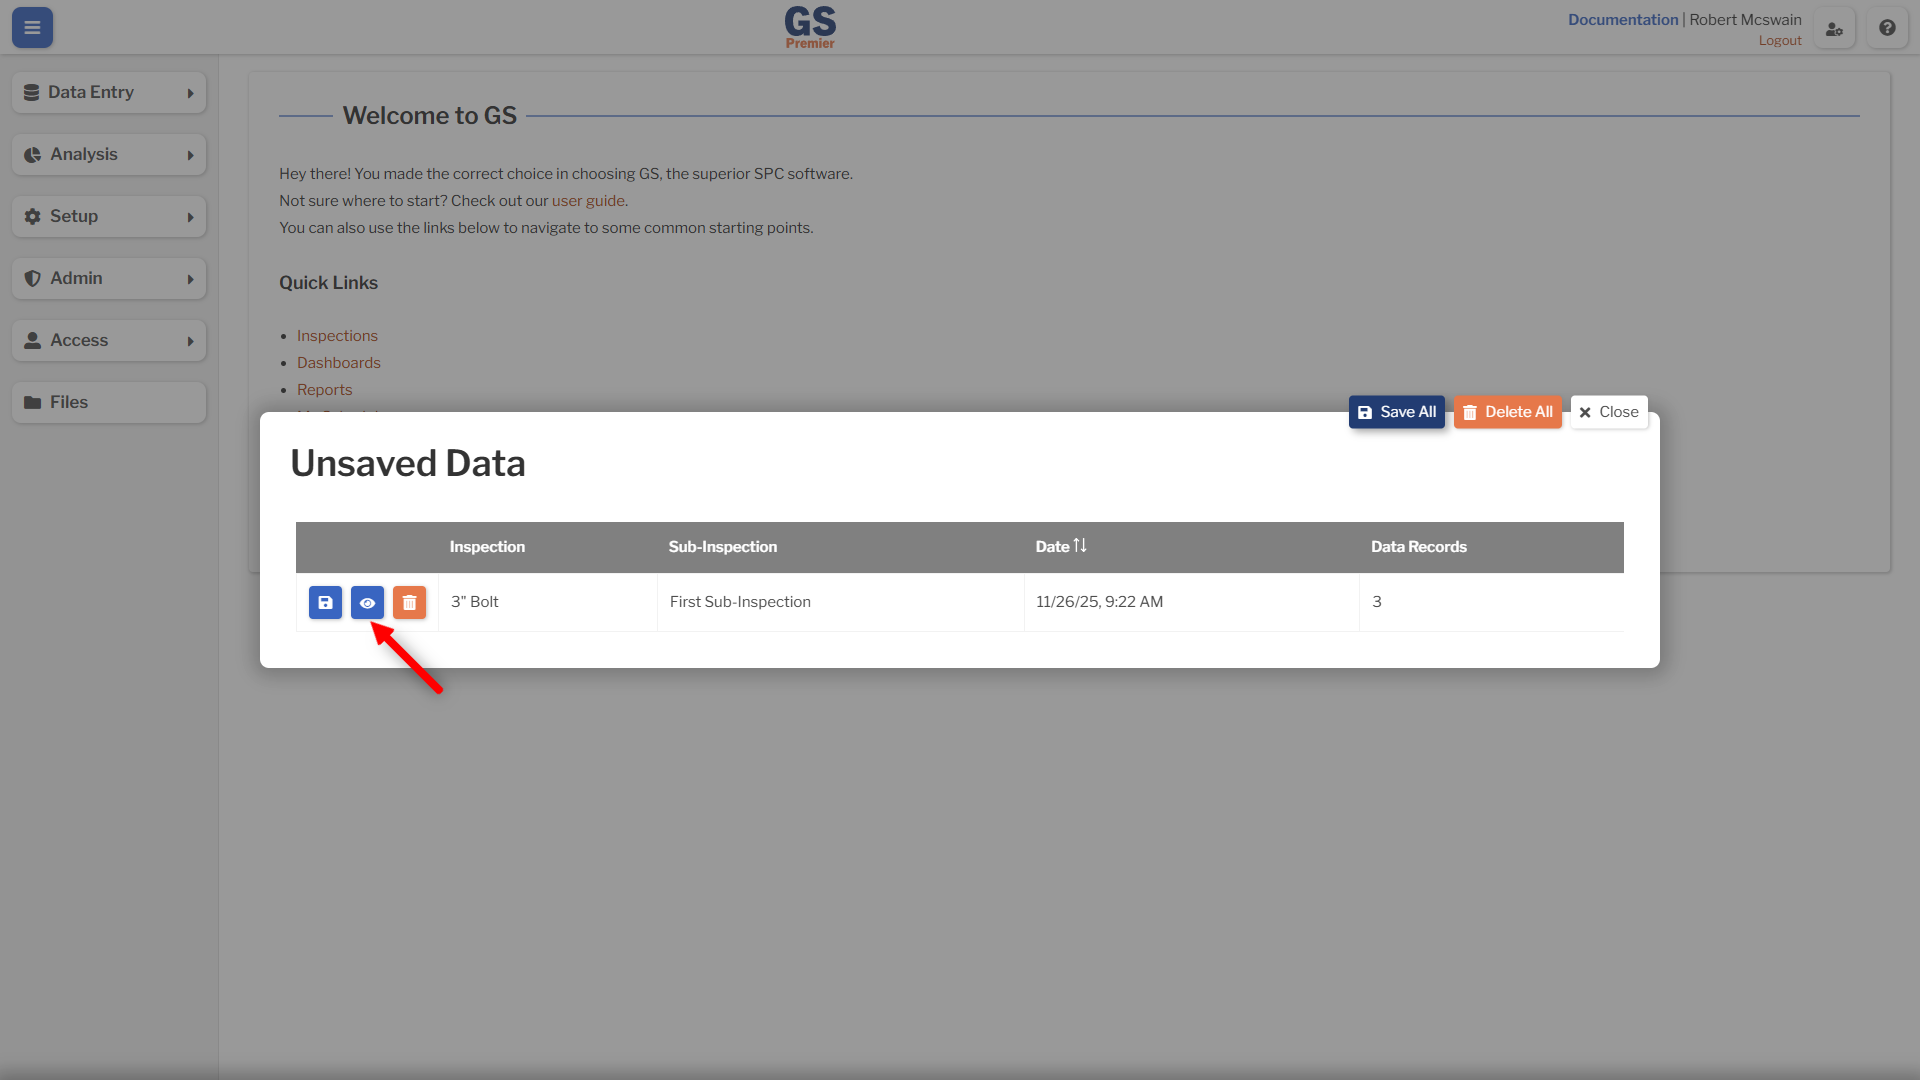Toggle the hamburger sidebar menu button

coord(32,28)
